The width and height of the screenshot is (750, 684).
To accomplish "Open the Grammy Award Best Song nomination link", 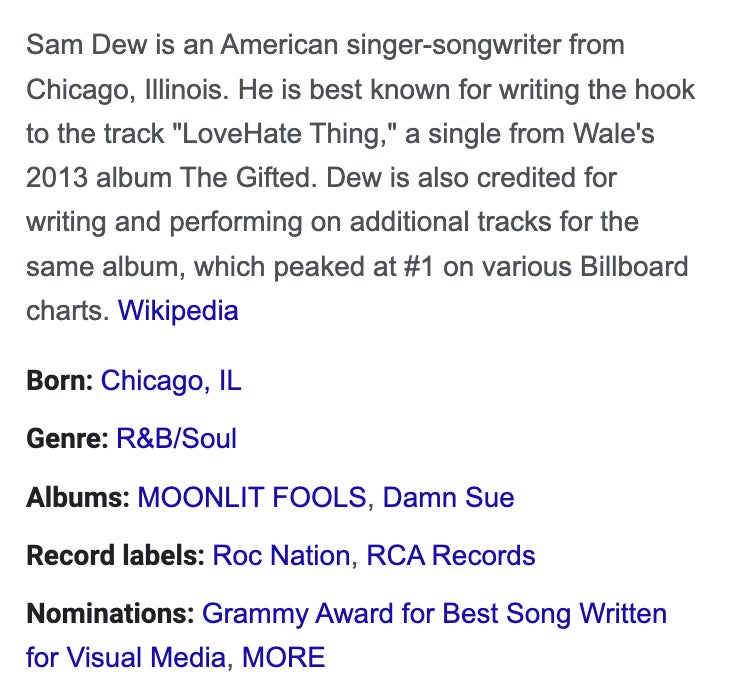I will tap(434, 613).
